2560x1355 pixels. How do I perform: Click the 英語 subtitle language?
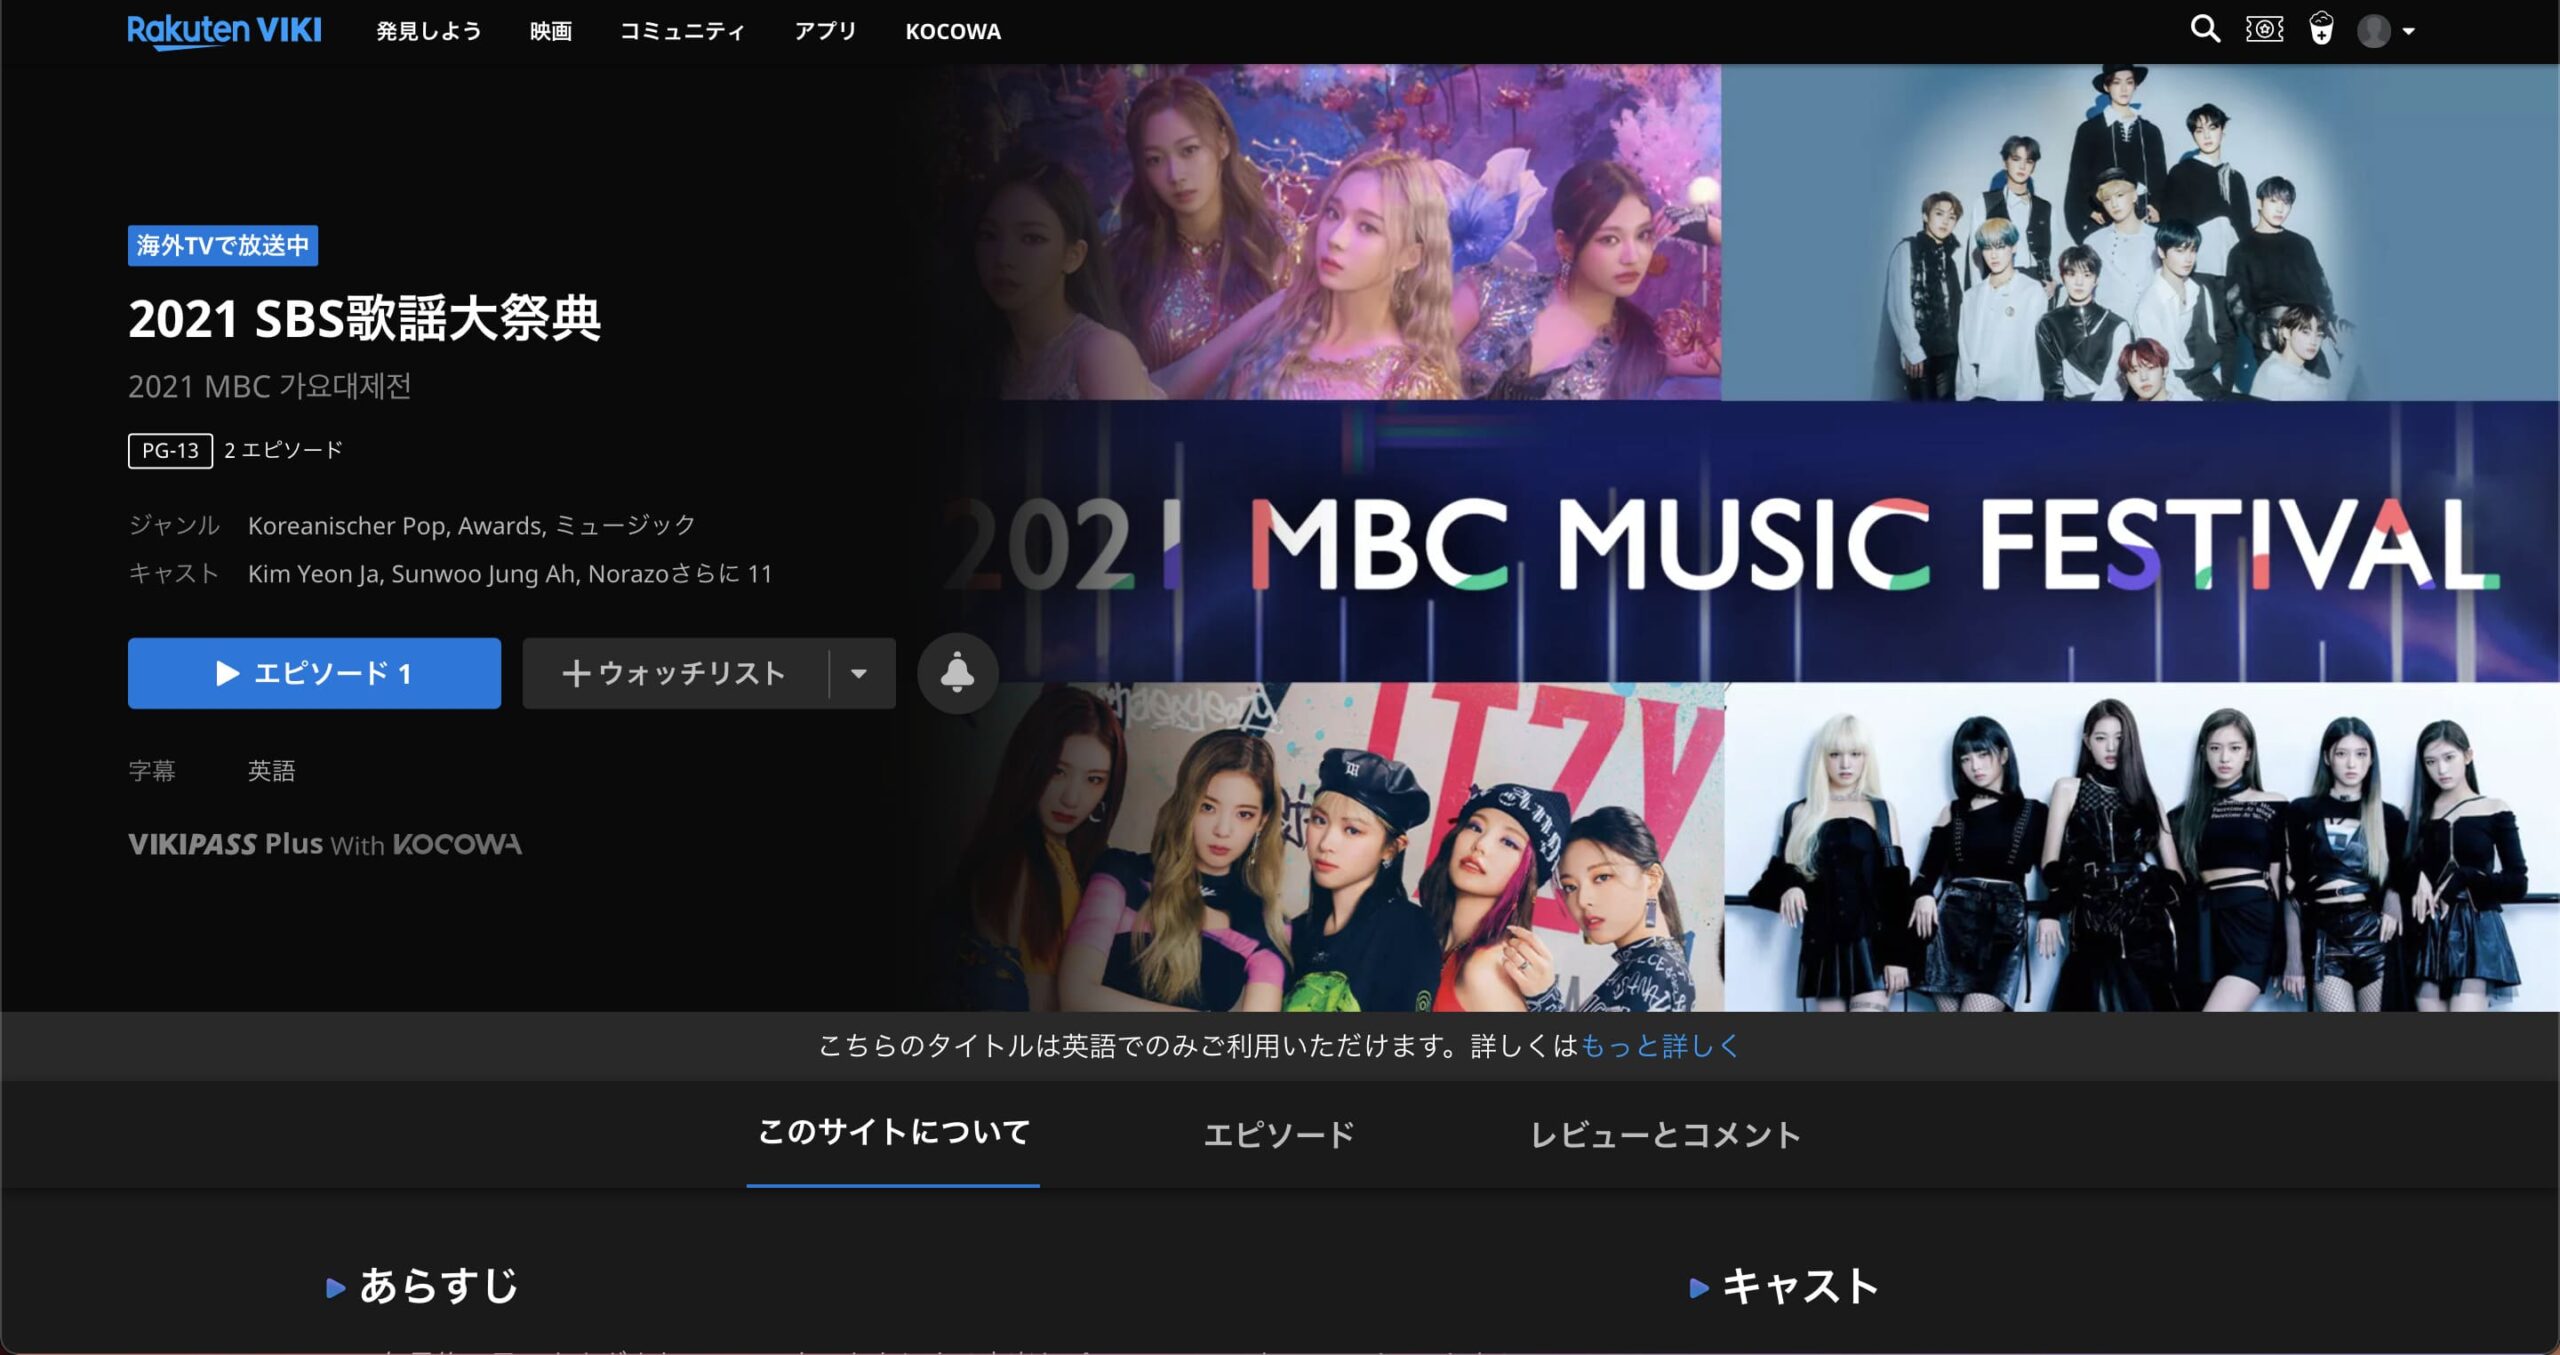(272, 771)
